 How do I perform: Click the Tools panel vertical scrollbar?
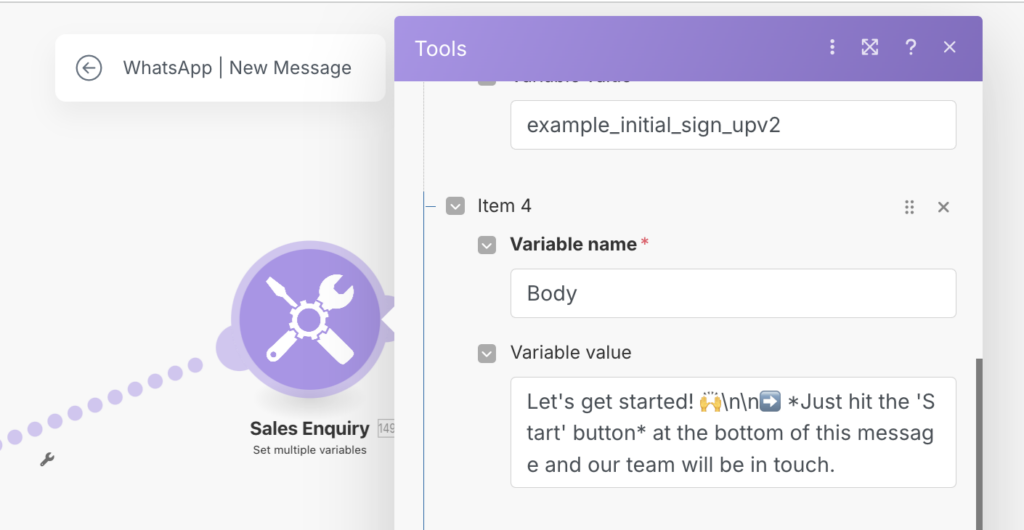pos(978,444)
